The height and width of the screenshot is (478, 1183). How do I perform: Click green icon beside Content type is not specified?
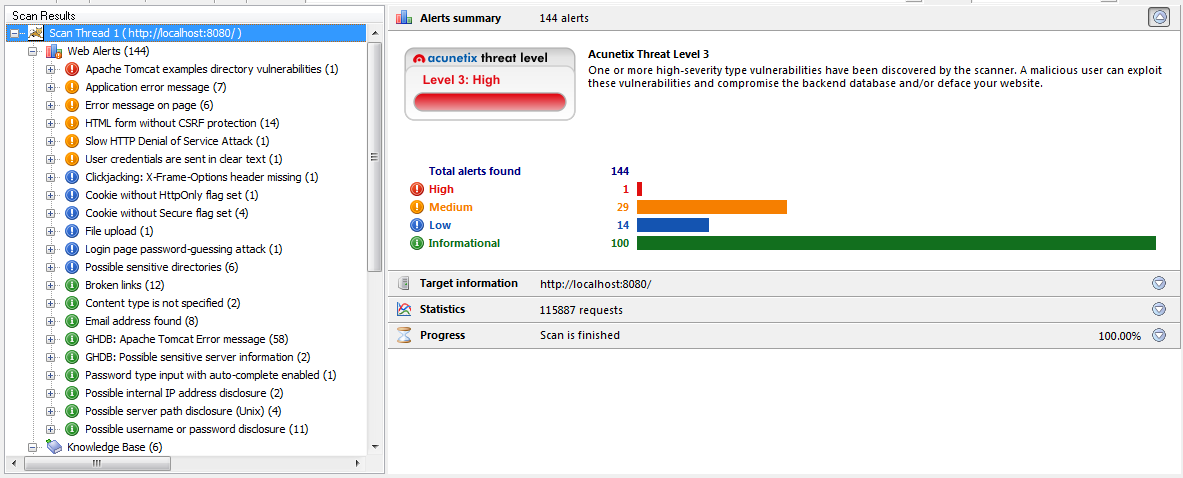tap(72, 303)
